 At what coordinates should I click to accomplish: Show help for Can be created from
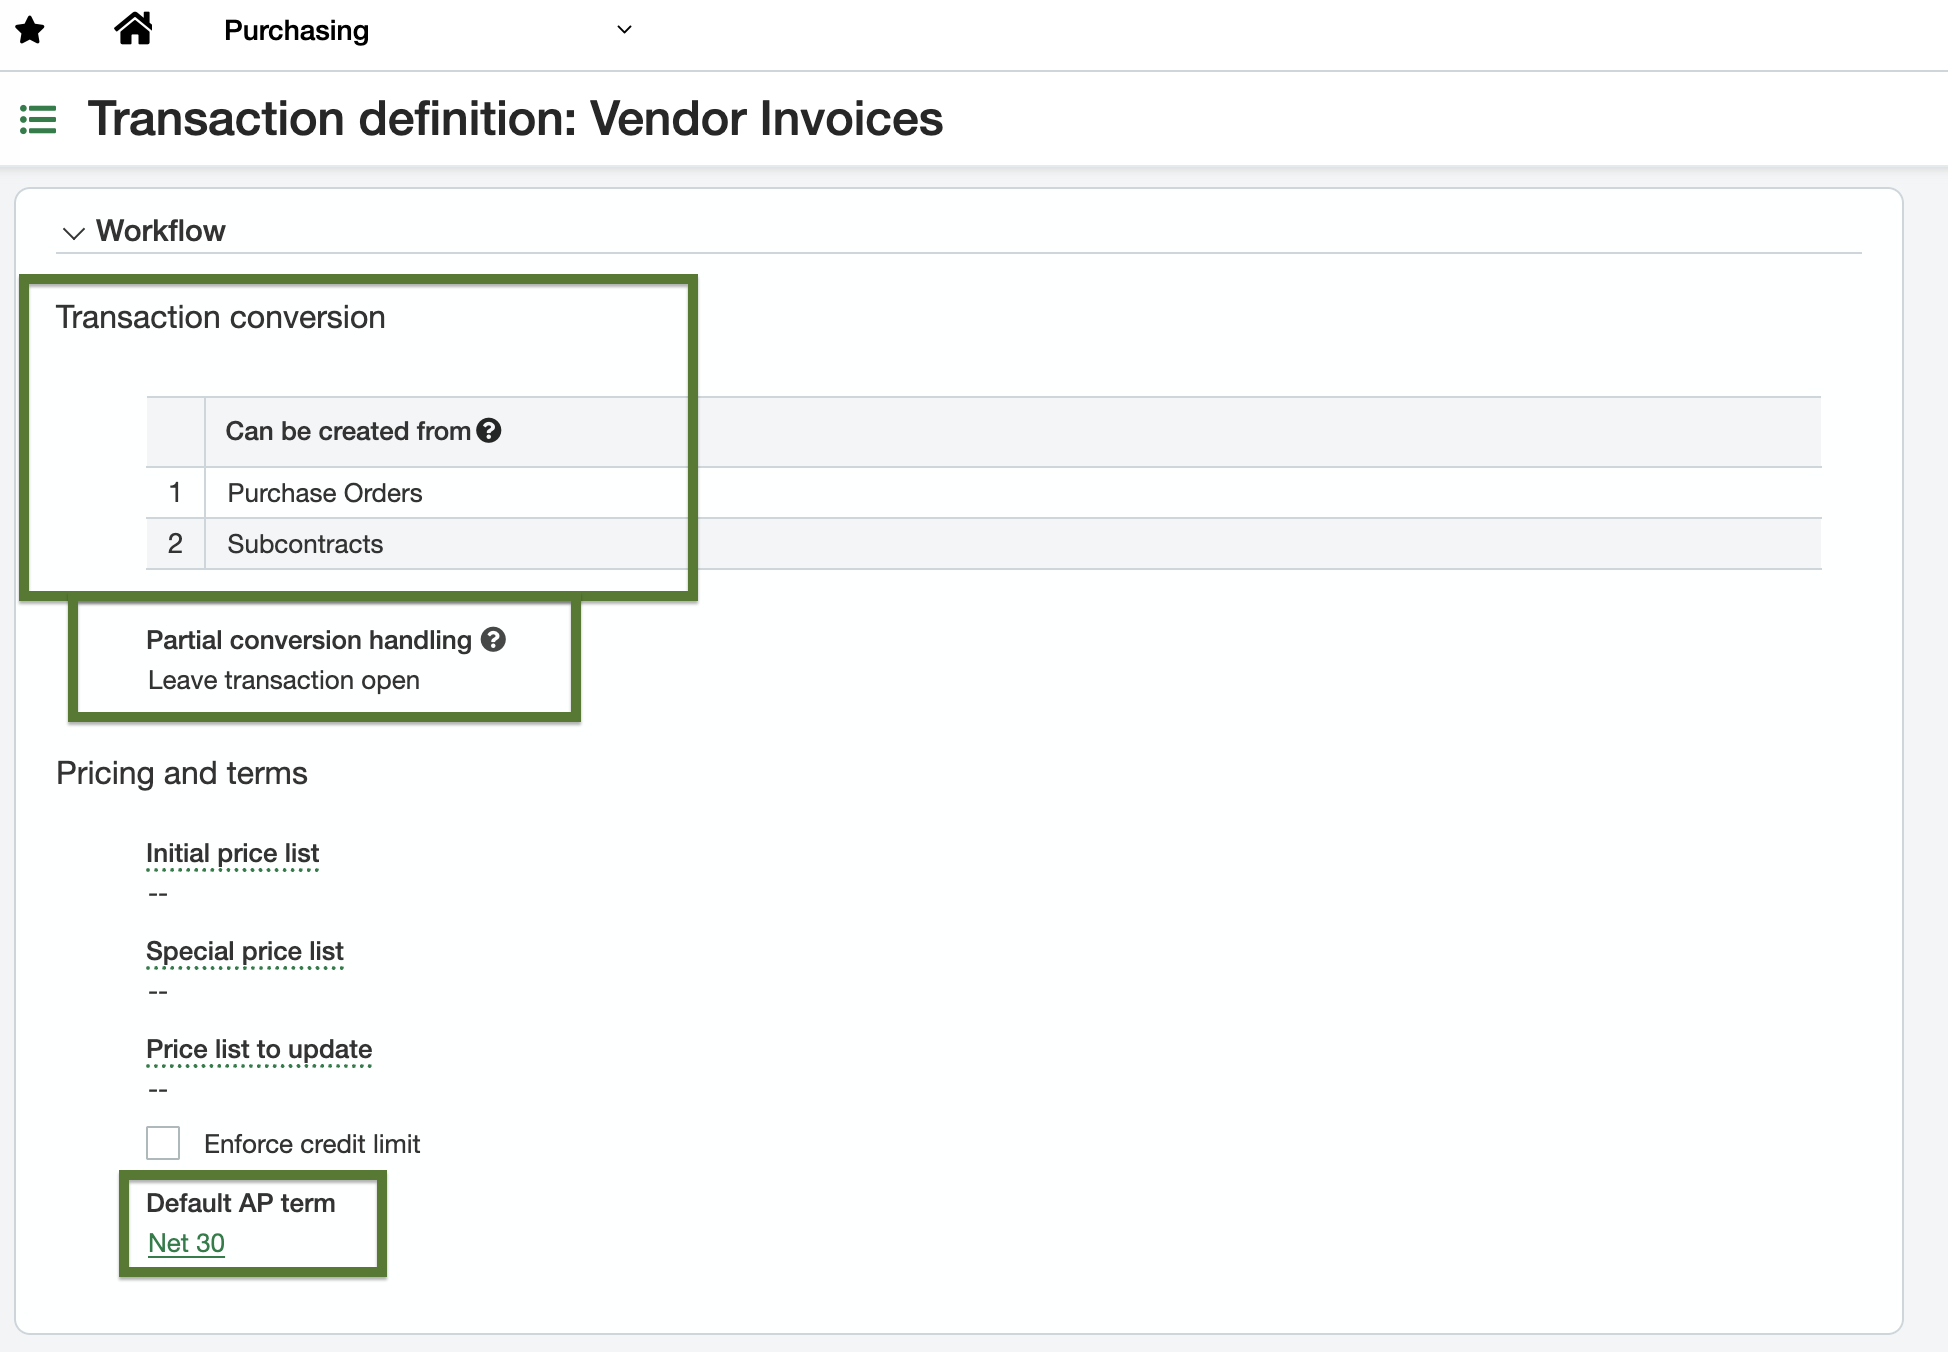pos(489,431)
